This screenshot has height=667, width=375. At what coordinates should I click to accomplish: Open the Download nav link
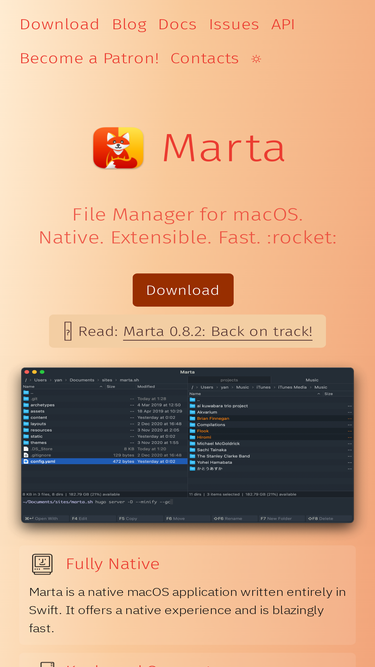point(60,24)
